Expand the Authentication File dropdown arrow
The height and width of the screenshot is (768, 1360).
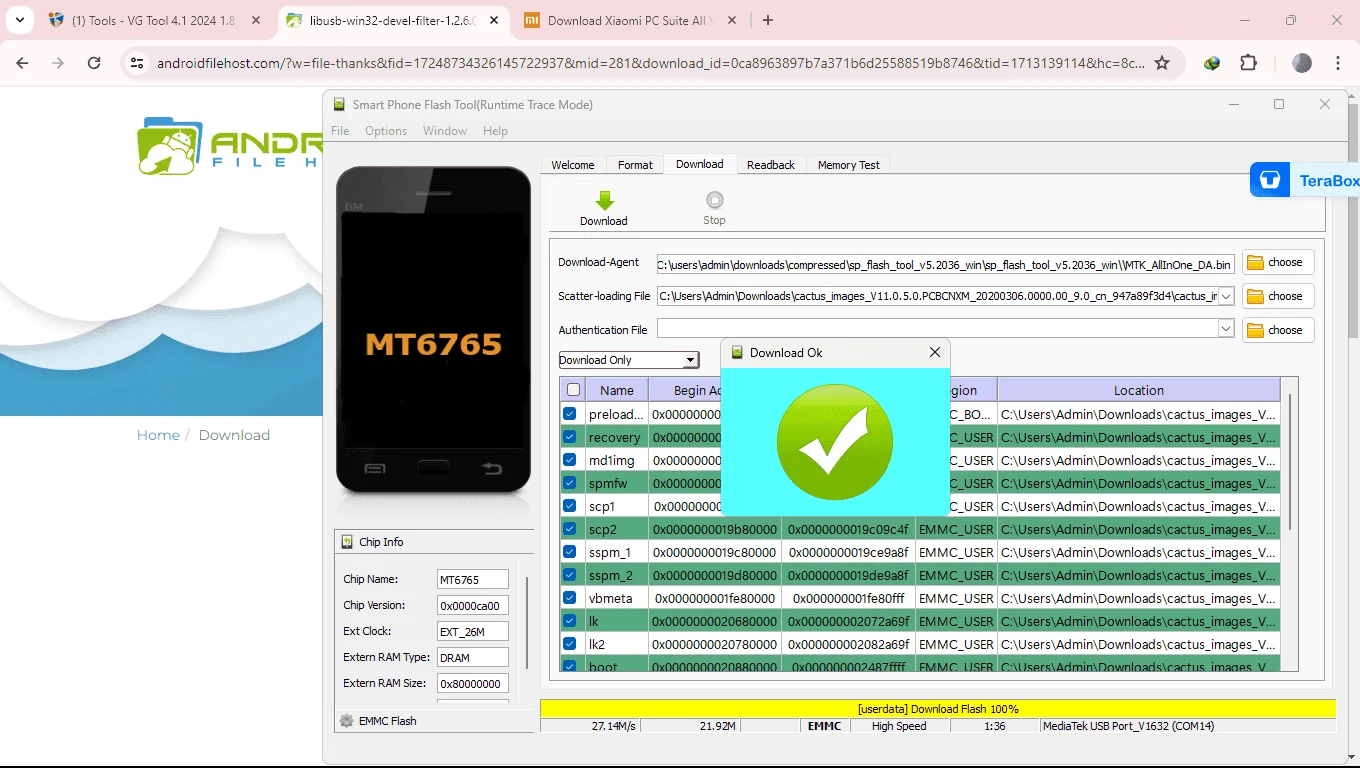pyautogui.click(x=1226, y=328)
